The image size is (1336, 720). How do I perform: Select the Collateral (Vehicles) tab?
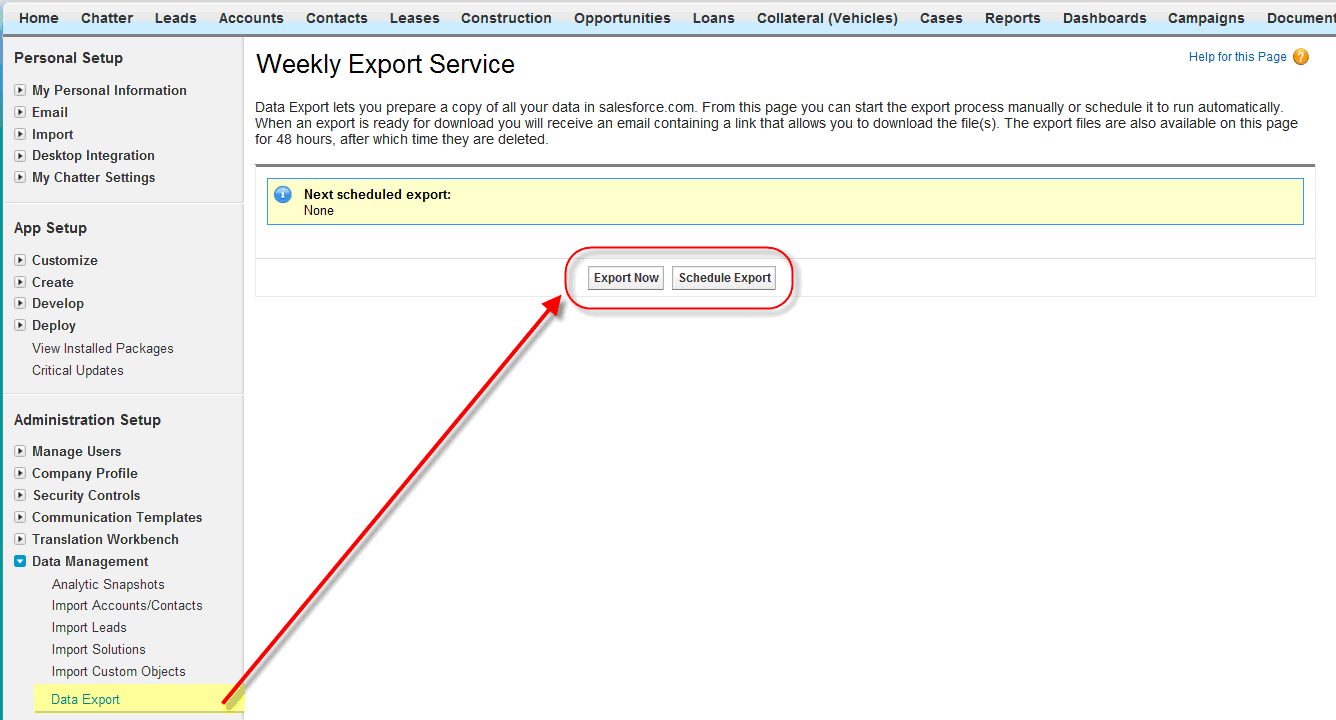click(826, 17)
